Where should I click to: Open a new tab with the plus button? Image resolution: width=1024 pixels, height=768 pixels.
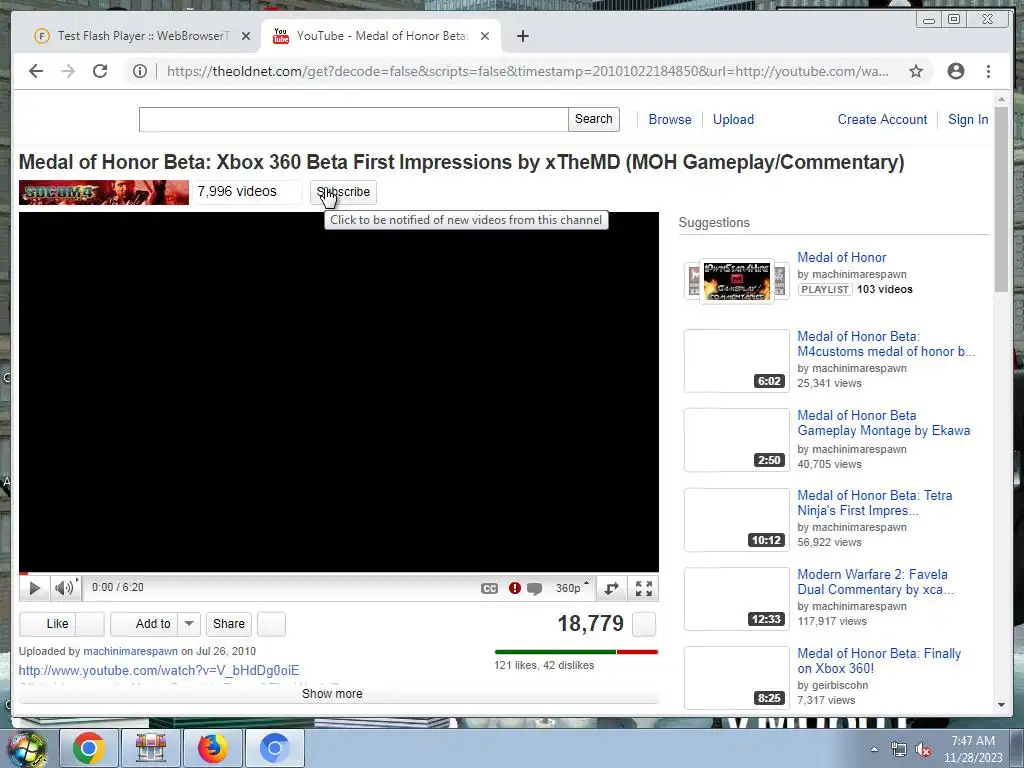pos(522,36)
